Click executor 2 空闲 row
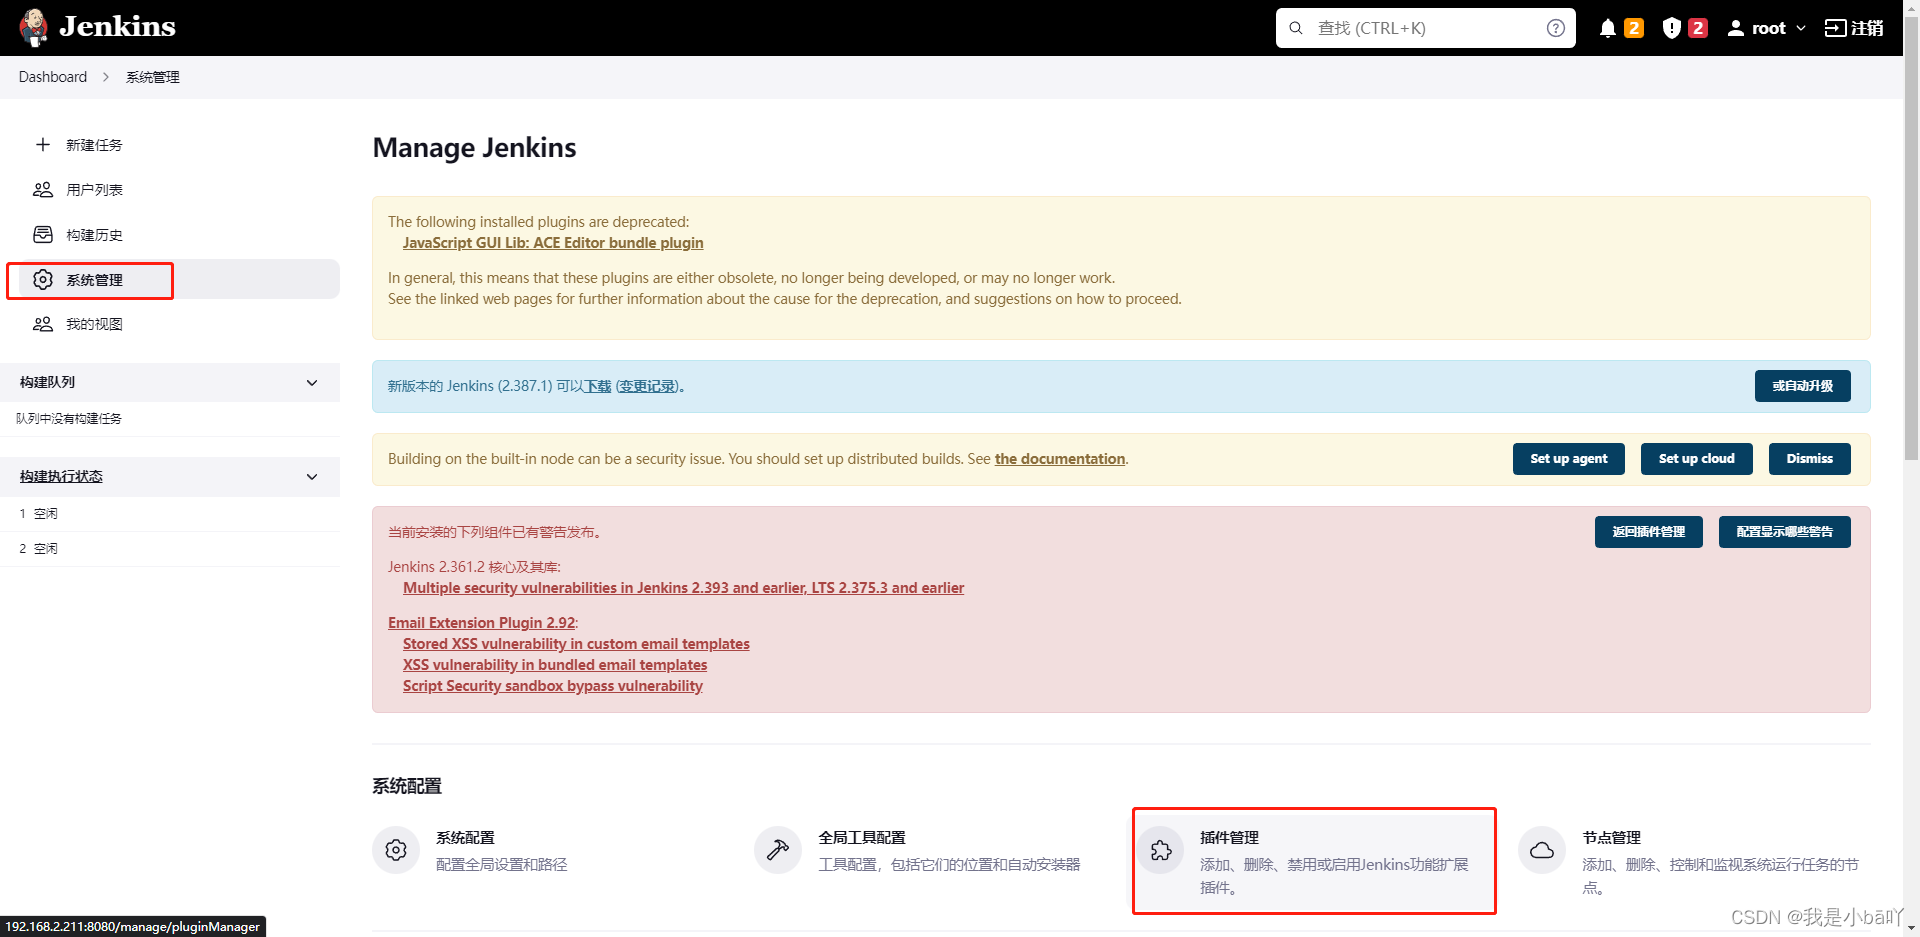 point(170,549)
